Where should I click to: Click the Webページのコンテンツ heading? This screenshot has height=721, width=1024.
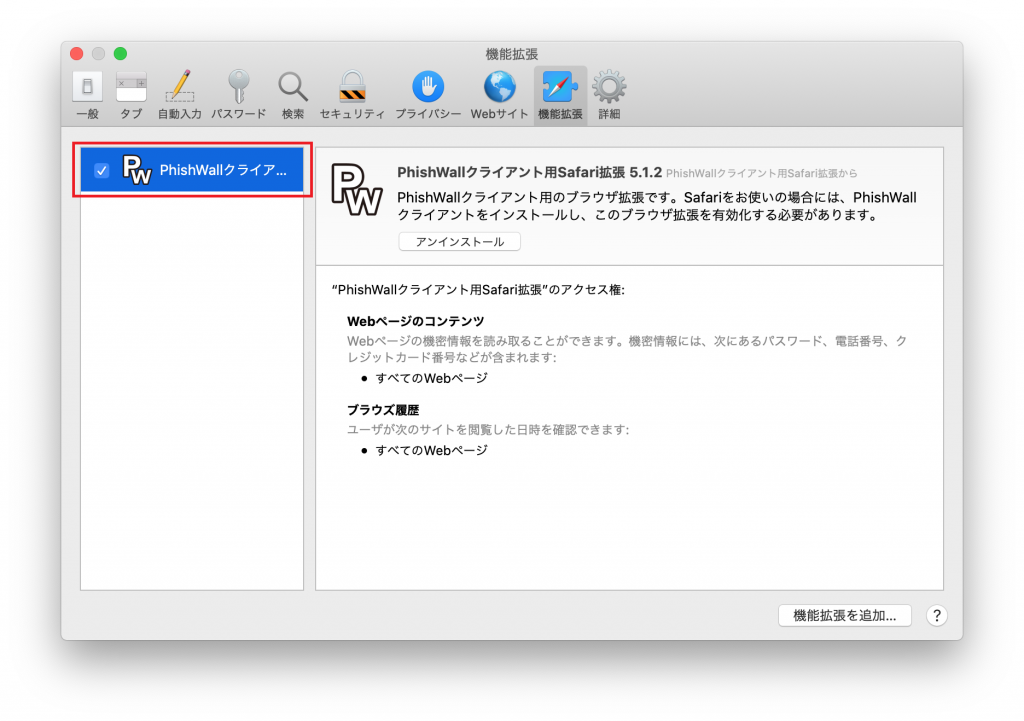pos(415,321)
